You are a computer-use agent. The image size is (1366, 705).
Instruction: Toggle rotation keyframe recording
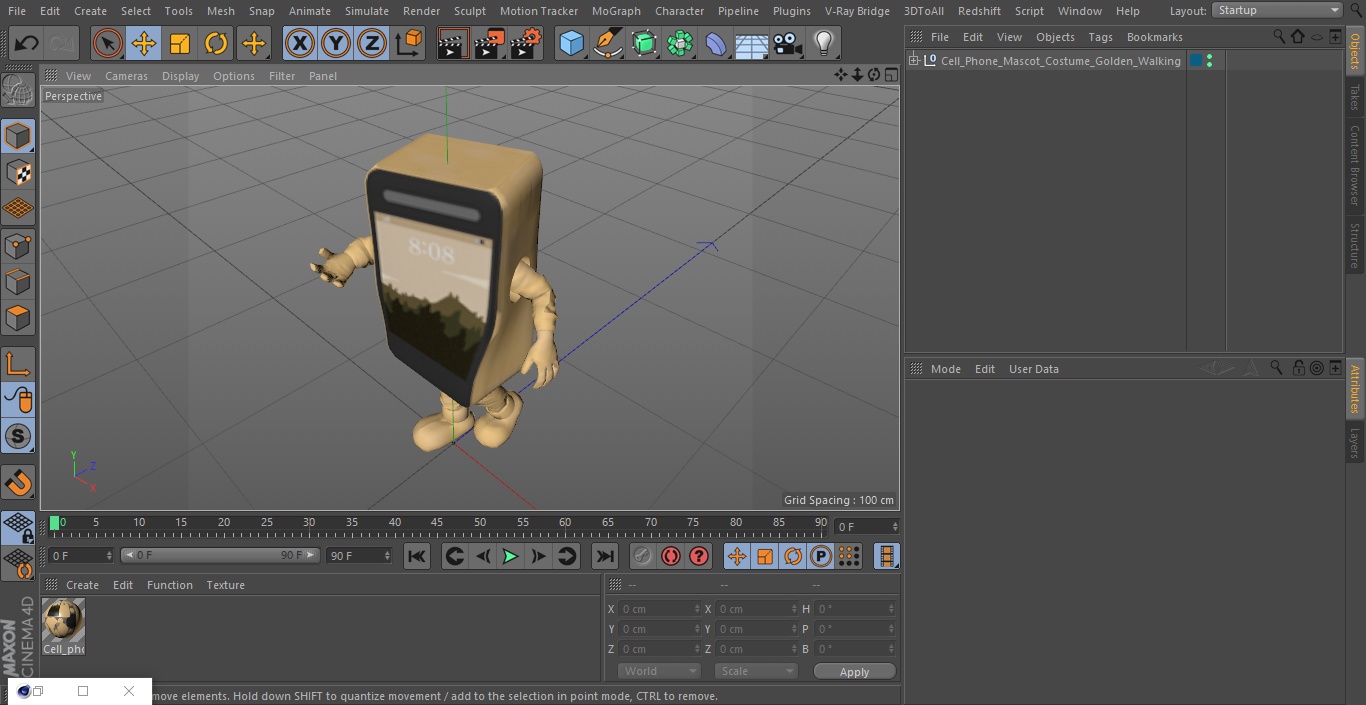pos(793,556)
